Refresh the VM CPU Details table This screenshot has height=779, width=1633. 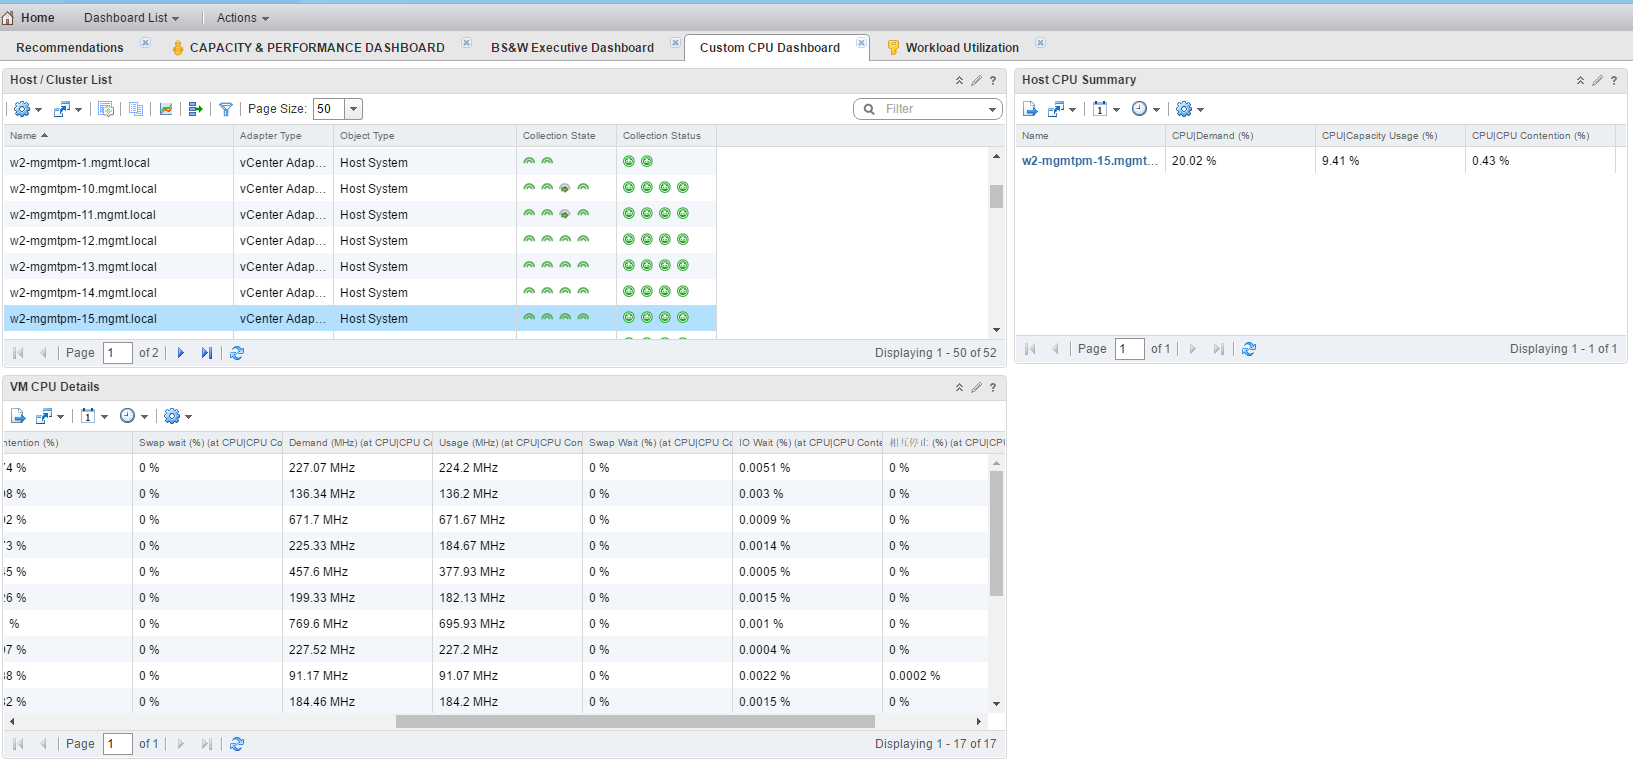237,744
